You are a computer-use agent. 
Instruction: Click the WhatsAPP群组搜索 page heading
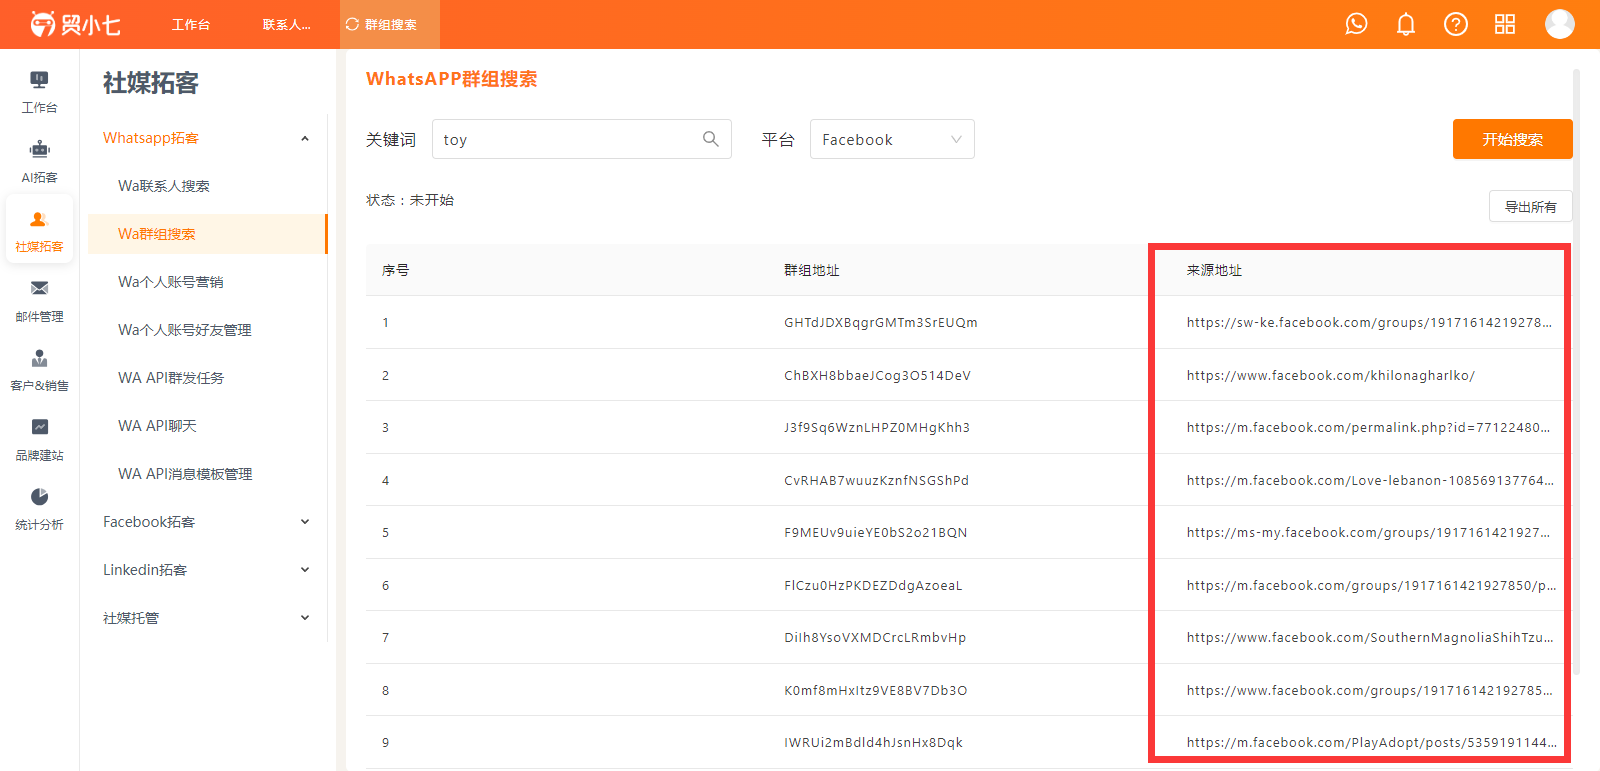(x=452, y=79)
